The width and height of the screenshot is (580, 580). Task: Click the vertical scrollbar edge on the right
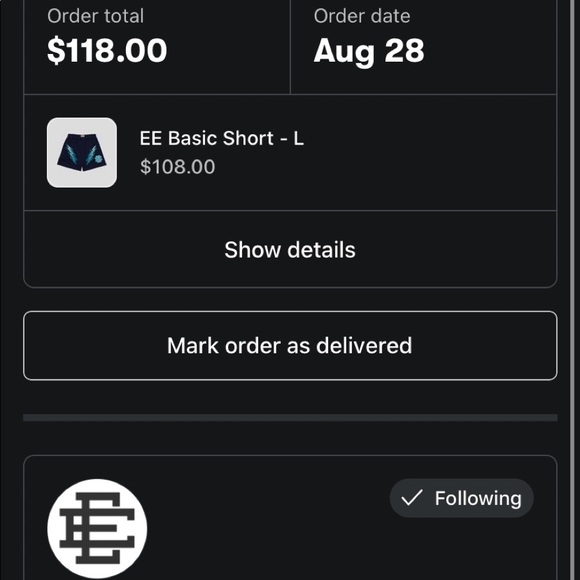[576, 290]
